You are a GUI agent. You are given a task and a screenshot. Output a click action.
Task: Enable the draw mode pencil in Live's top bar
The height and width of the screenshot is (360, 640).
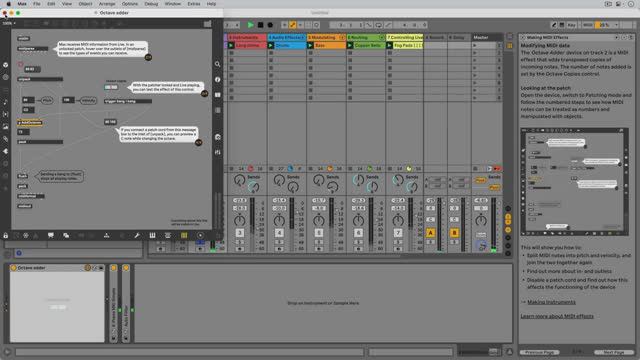pos(554,25)
